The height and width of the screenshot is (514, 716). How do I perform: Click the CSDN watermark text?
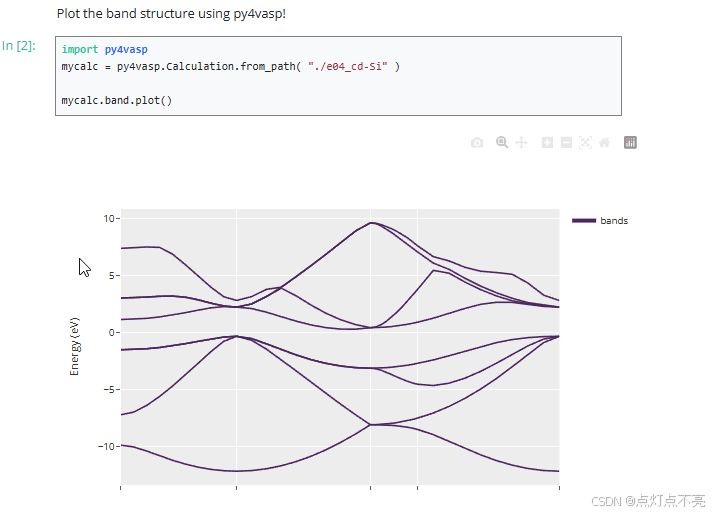click(648, 500)
